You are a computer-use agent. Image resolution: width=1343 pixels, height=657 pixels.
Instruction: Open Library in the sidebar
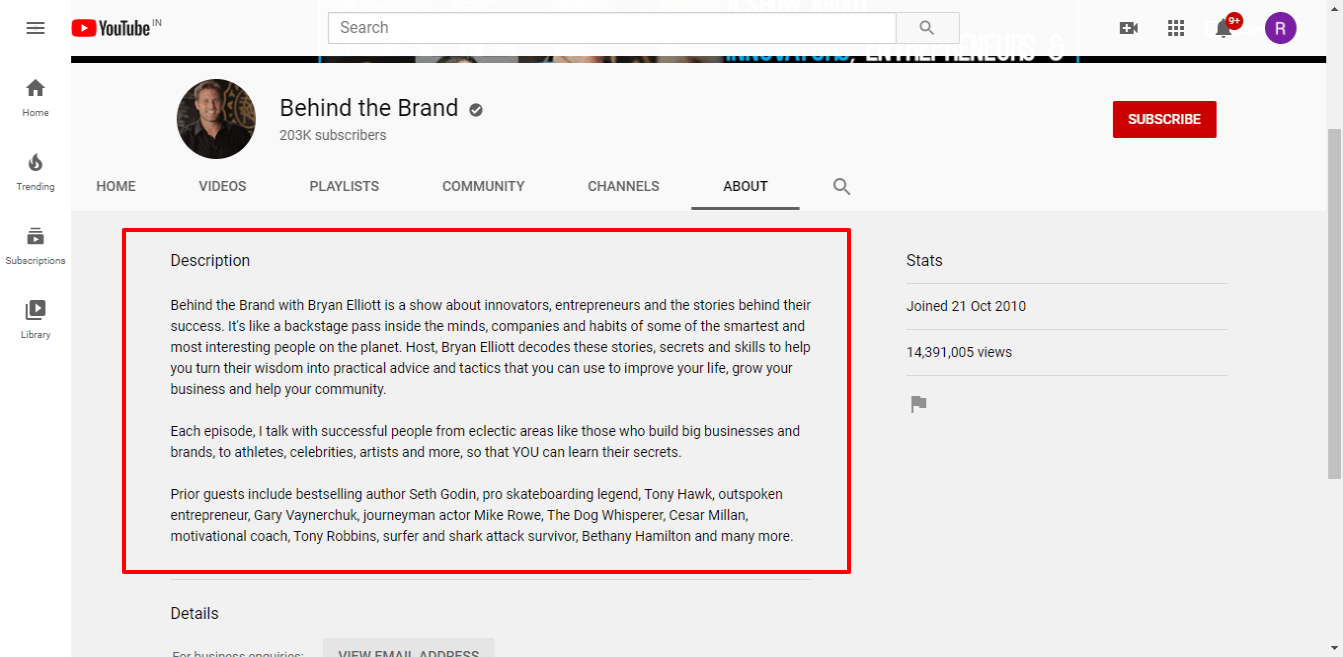click(x=35, y=319)
